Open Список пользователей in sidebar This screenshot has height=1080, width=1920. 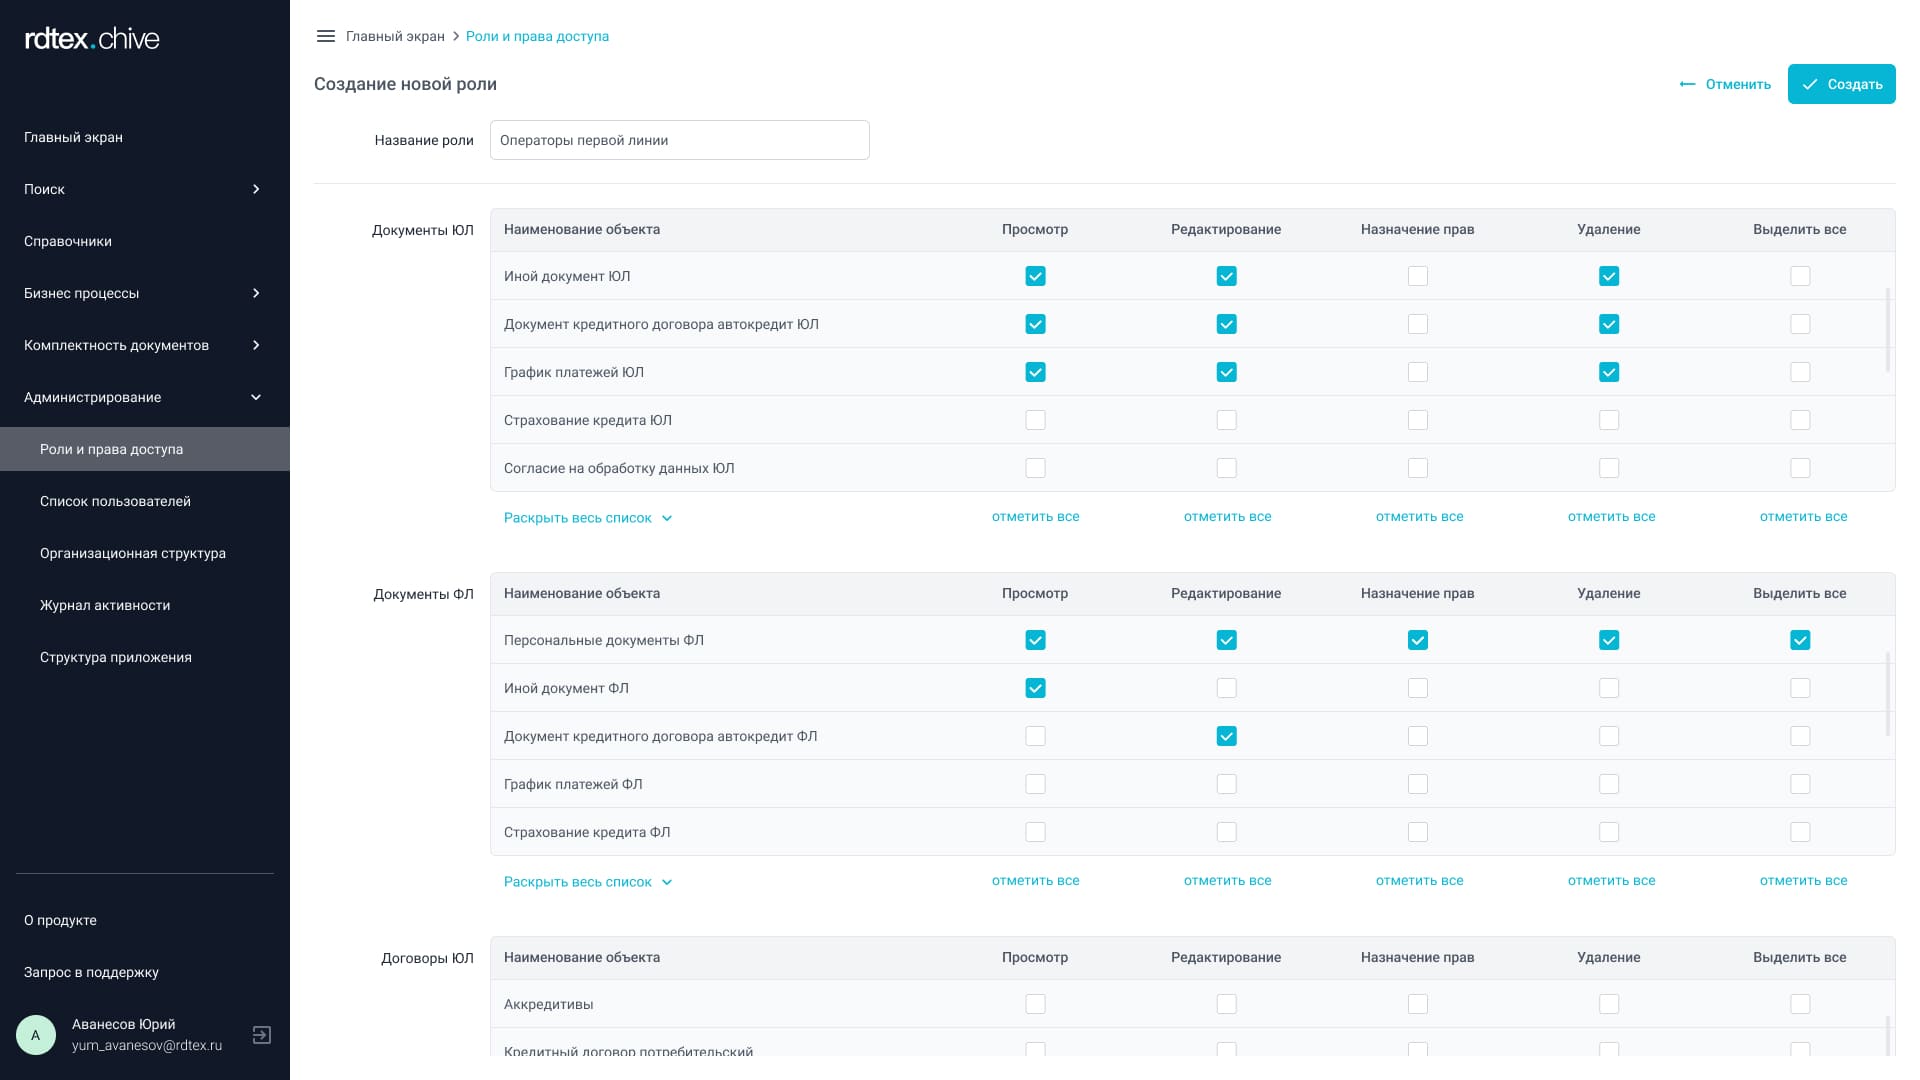[115, 501]
